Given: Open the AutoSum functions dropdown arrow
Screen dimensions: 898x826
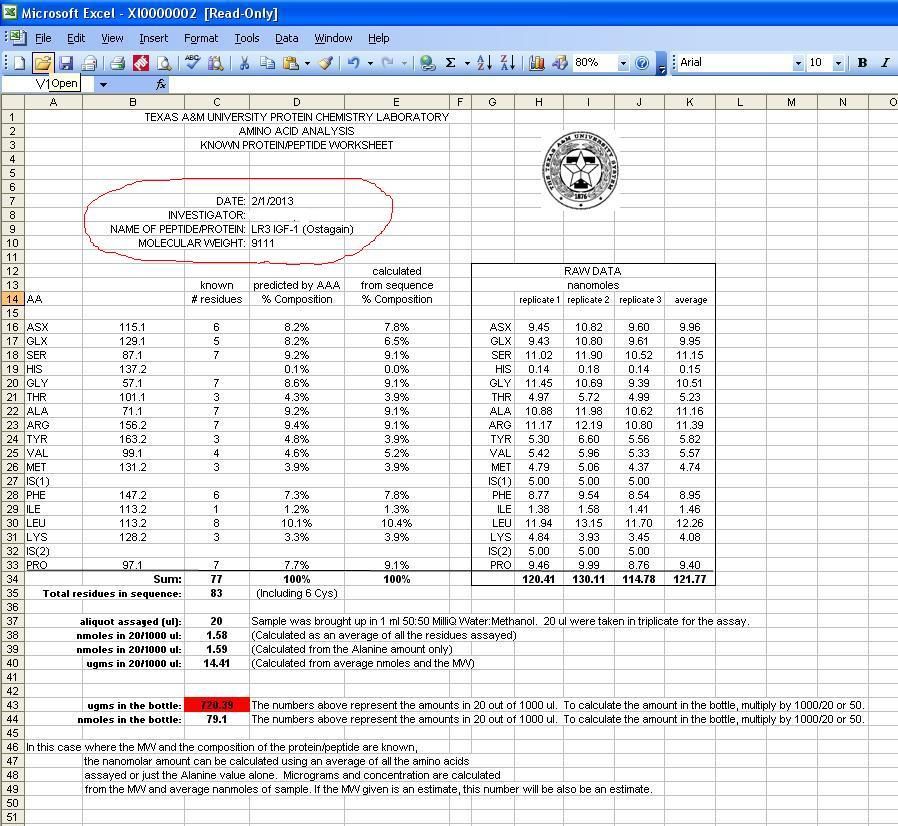Looking at the screenshot, I should [467, 63].
